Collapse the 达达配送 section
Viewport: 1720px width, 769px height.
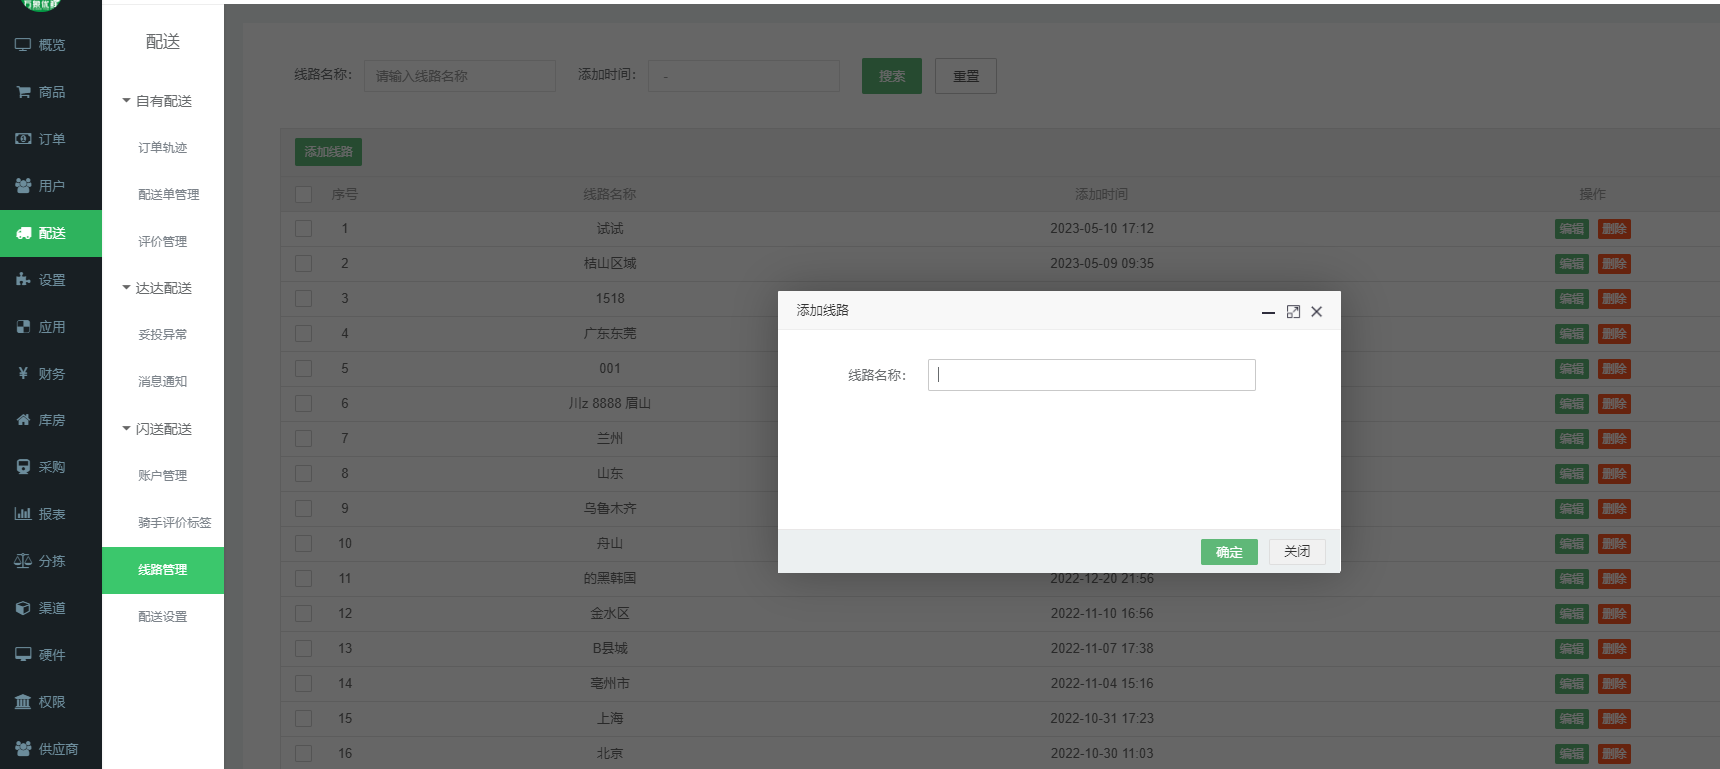click(x=127, y=288)
